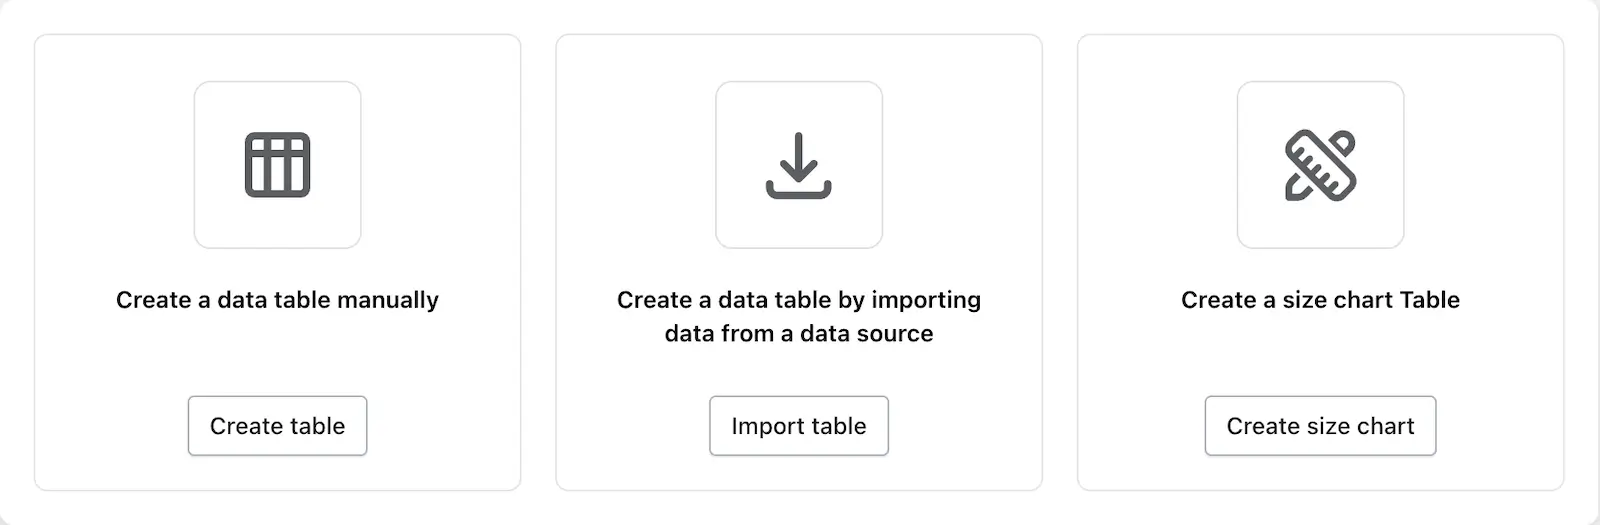Image resolution: width=1600 pixels, height=525 pixels.
Task: Click the Create table button
Action: [x=277, y=426]
